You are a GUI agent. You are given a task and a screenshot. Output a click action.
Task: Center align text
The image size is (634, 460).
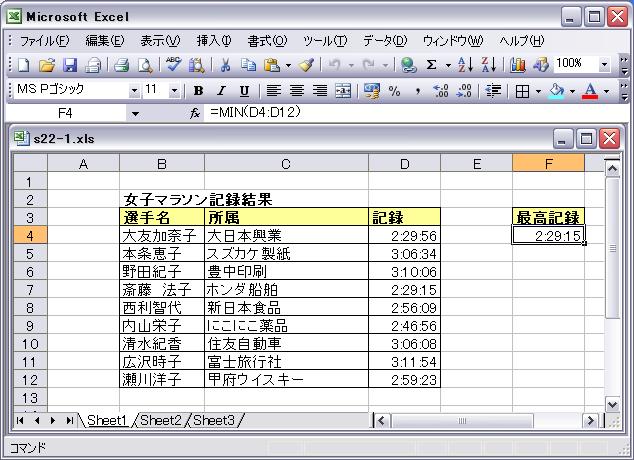click(297, 91)
